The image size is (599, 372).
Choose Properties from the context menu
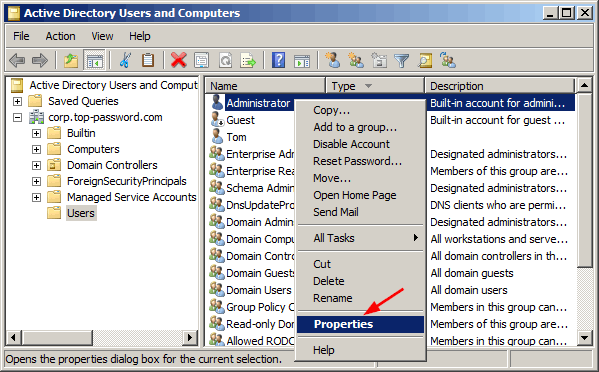pos(360,324)
